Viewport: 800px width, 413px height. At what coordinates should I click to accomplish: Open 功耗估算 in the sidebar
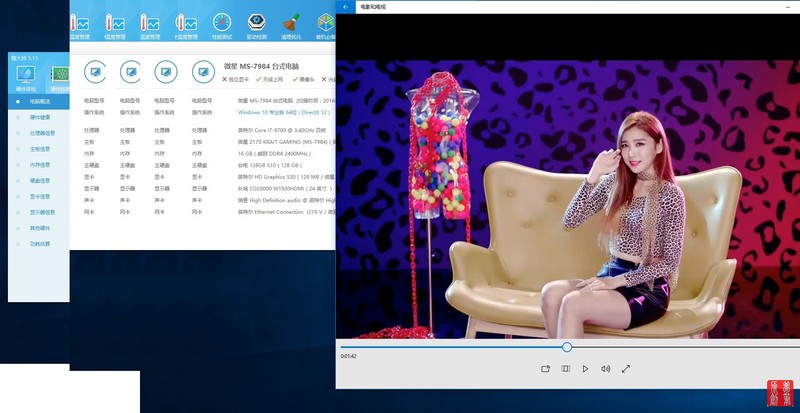coord(39,244)
